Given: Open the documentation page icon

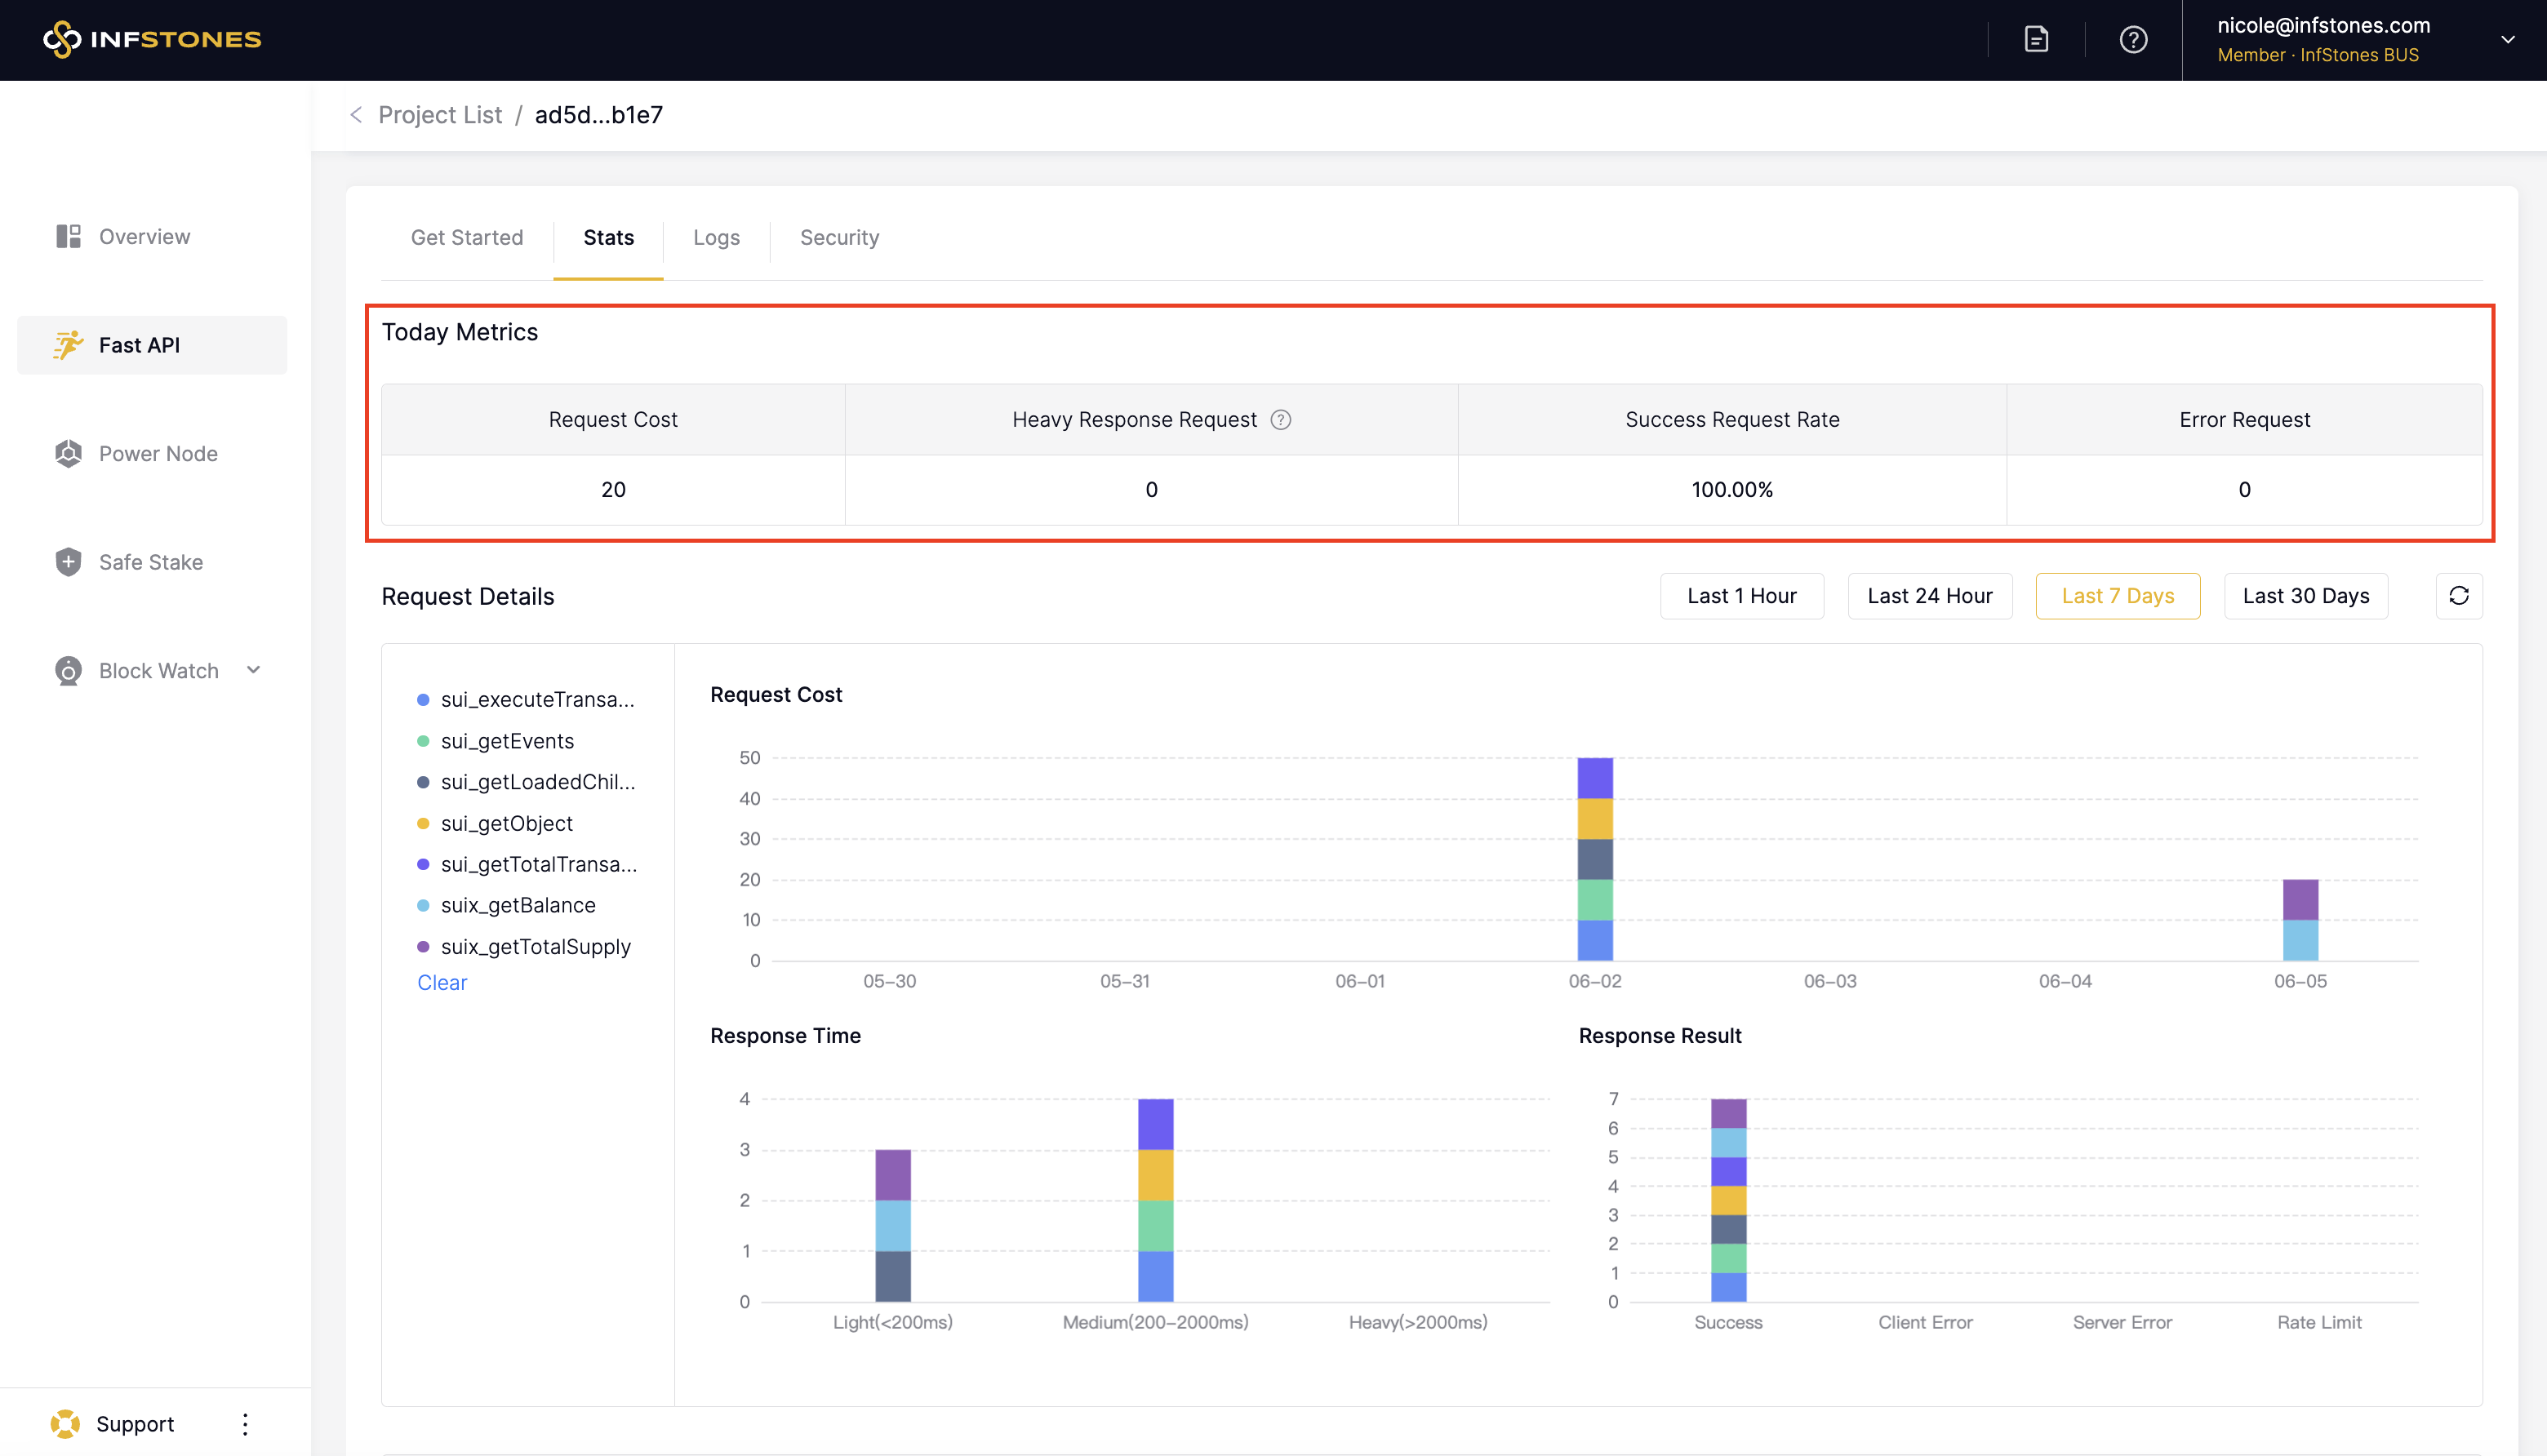Looking at the screenshot, I should [2036, 39].
